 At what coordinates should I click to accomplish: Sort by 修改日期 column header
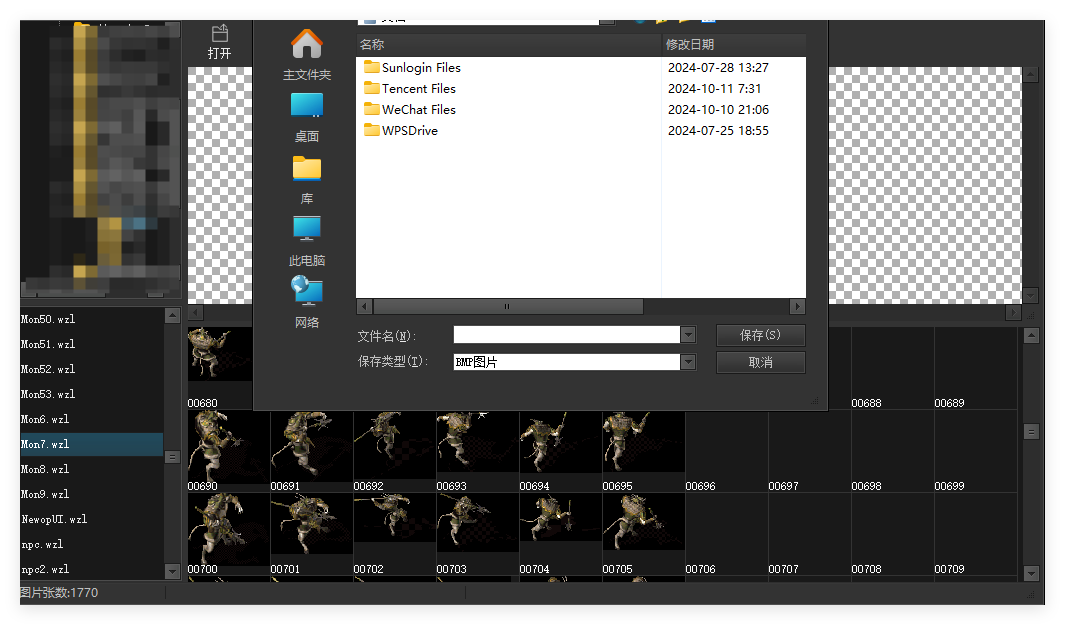tap(734, 45)
